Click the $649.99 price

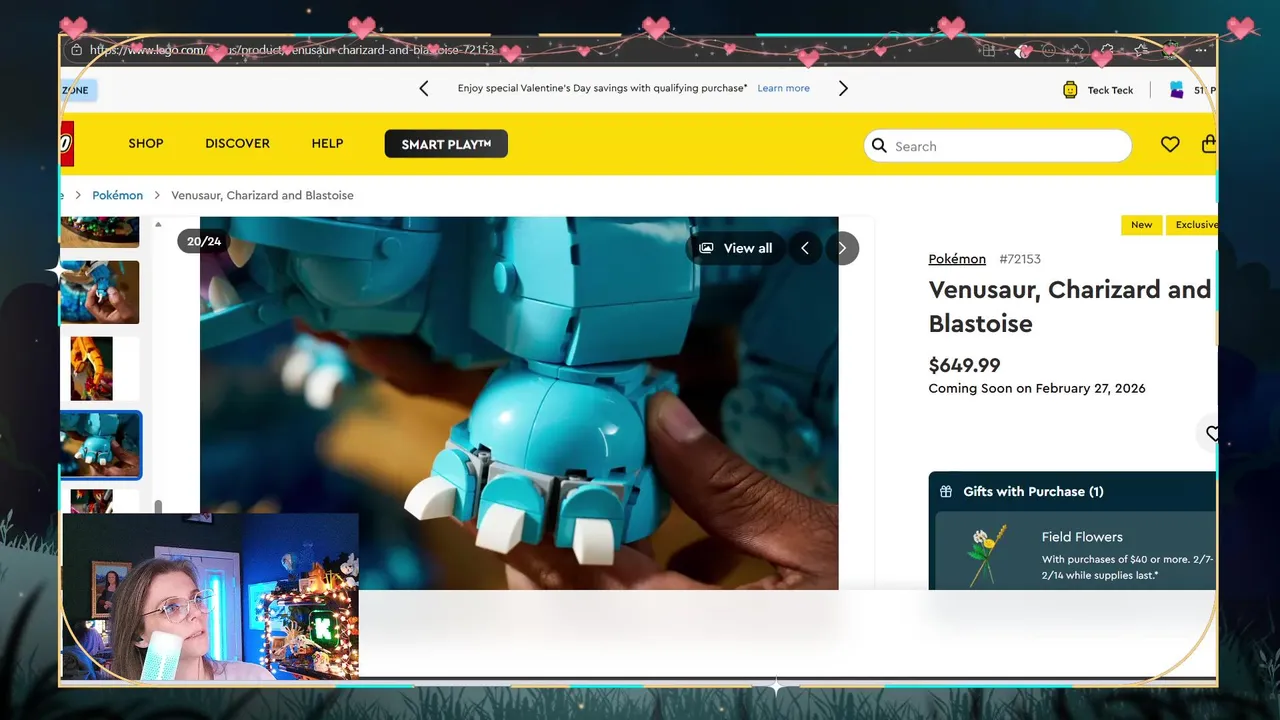[964, 365]
